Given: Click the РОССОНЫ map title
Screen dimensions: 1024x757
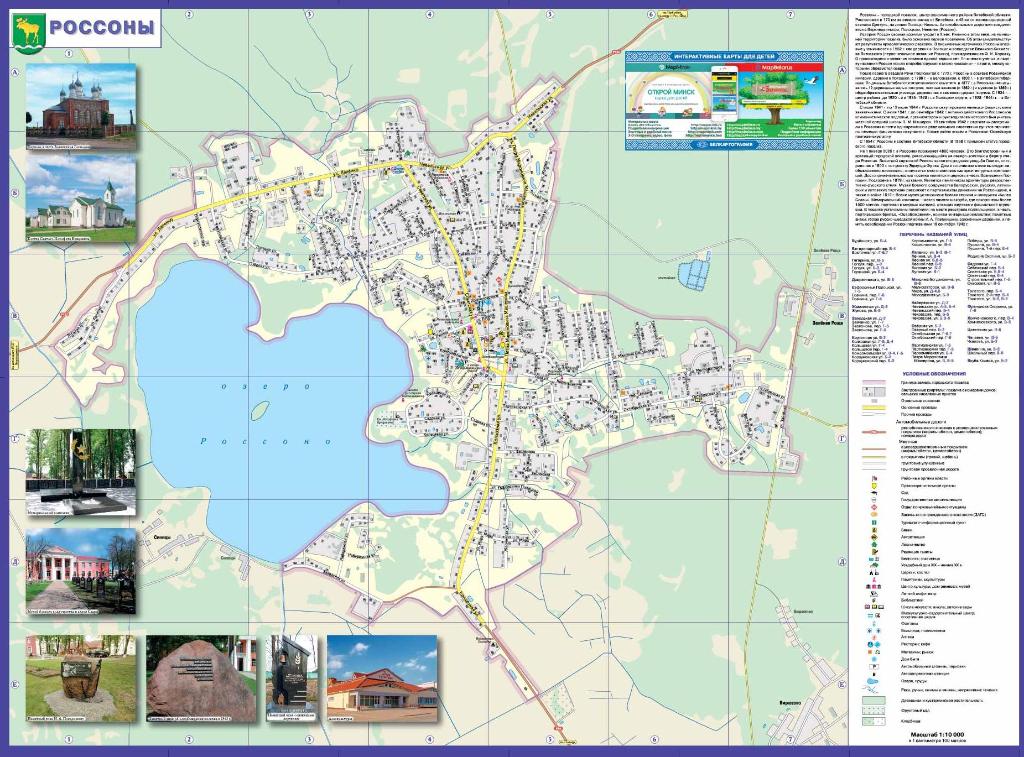Looking at the screenshot, I should click(102, 28).
